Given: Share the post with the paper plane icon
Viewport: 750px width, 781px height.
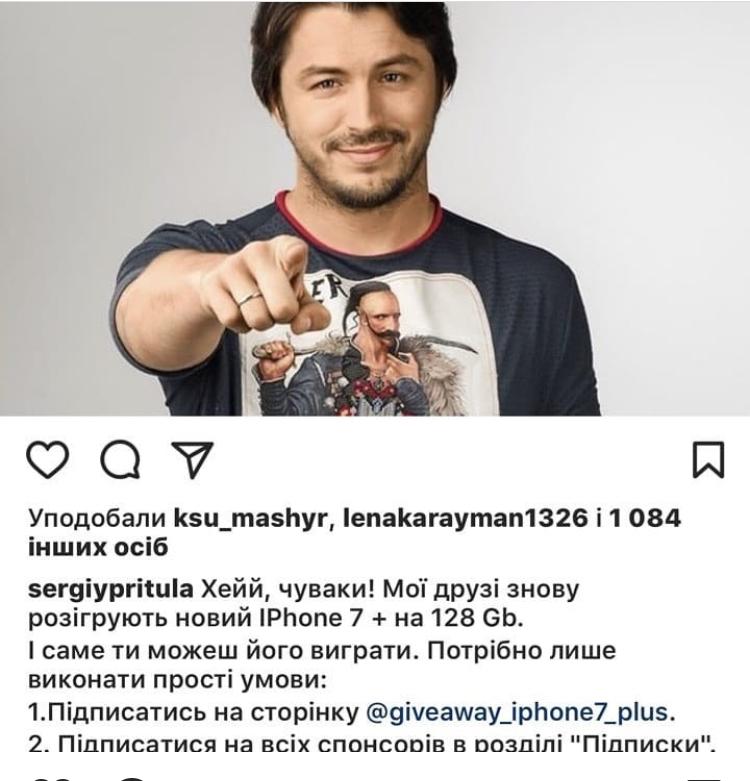Looking at the screenshot, I should [192, 460].
